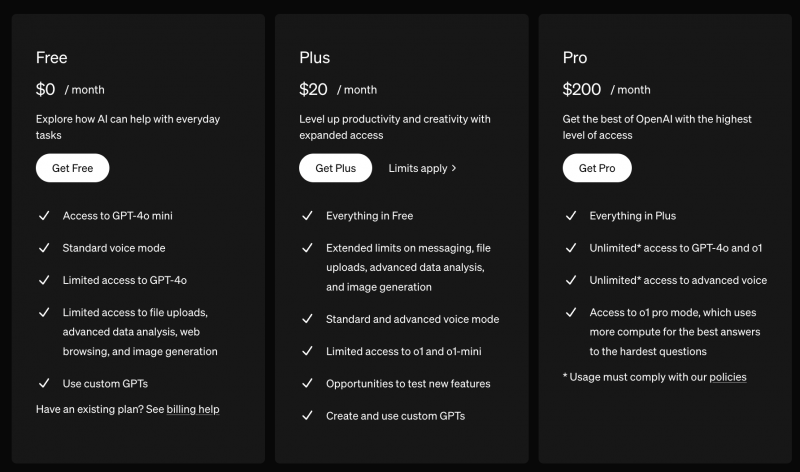Image resolution: width=800 pixels, height=472 pixels.
Task: Click the Get Free button
Action: click(72, 168)
